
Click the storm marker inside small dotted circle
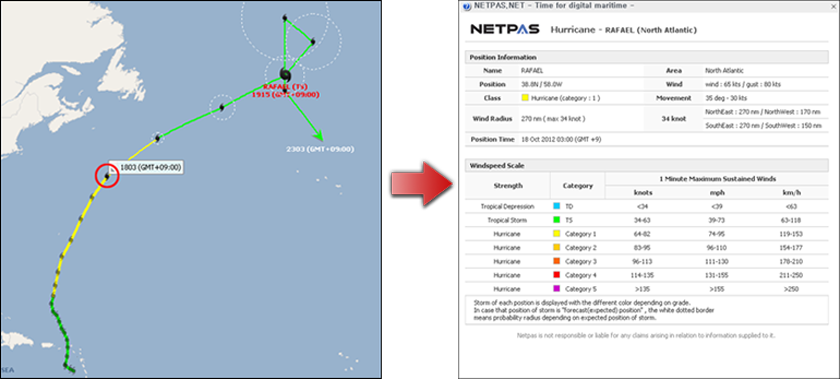(x=221, y=108)
